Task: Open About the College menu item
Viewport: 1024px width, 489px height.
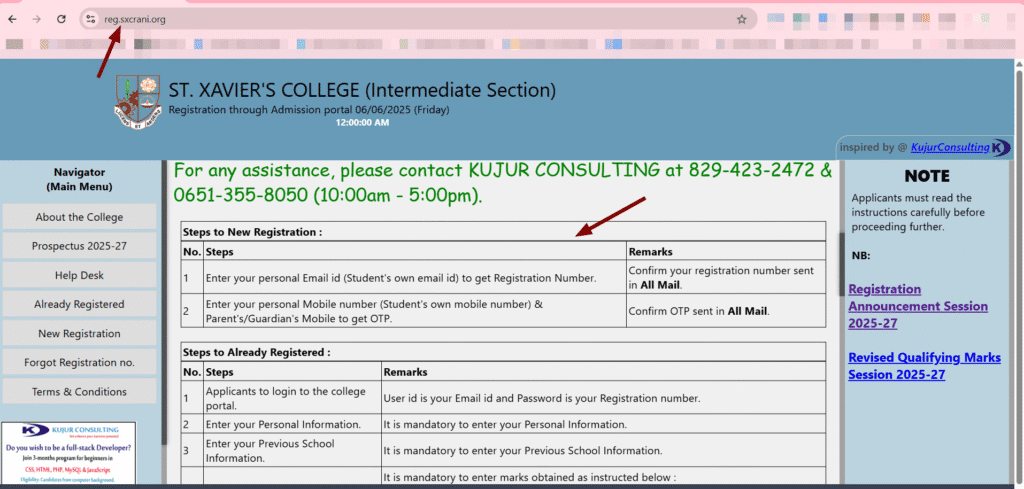Action: pyautogui.click(x=79, y=217)
